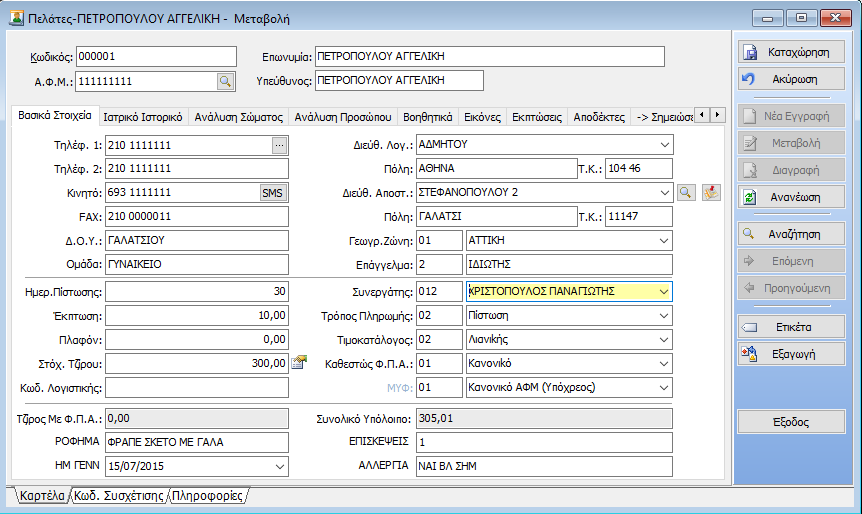Image resolution: width=862 pixels, height=514 pixels.
Task: Open the ΗΜ ΓΕΝΝ date dropdown
Action: point(280,467)
